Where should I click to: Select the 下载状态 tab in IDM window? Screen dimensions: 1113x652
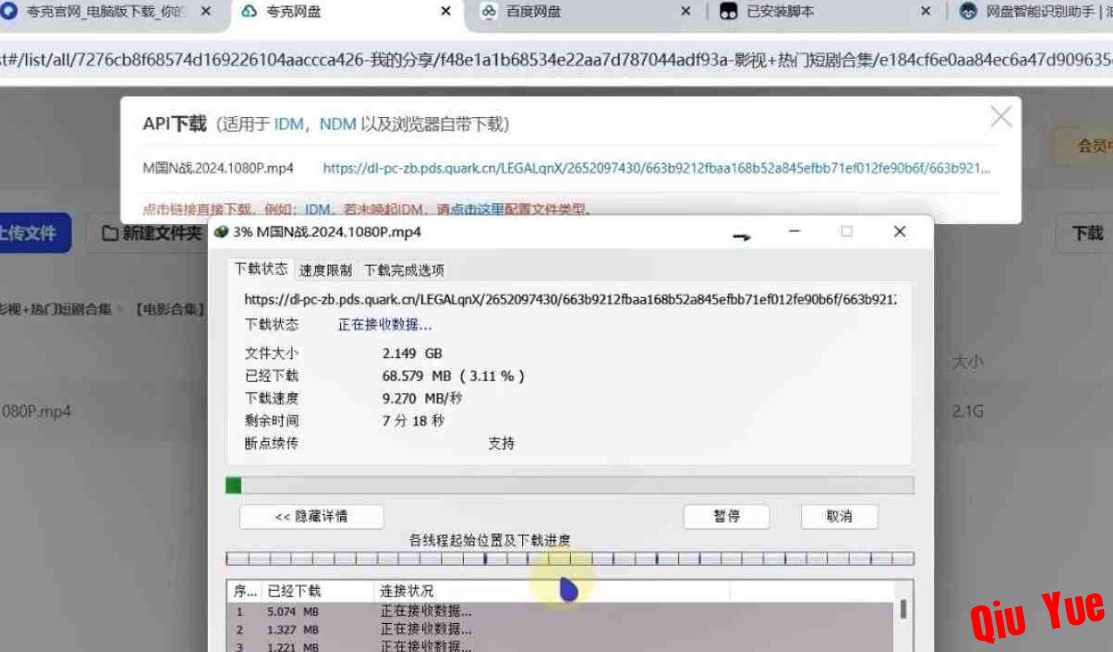point(261,269)
